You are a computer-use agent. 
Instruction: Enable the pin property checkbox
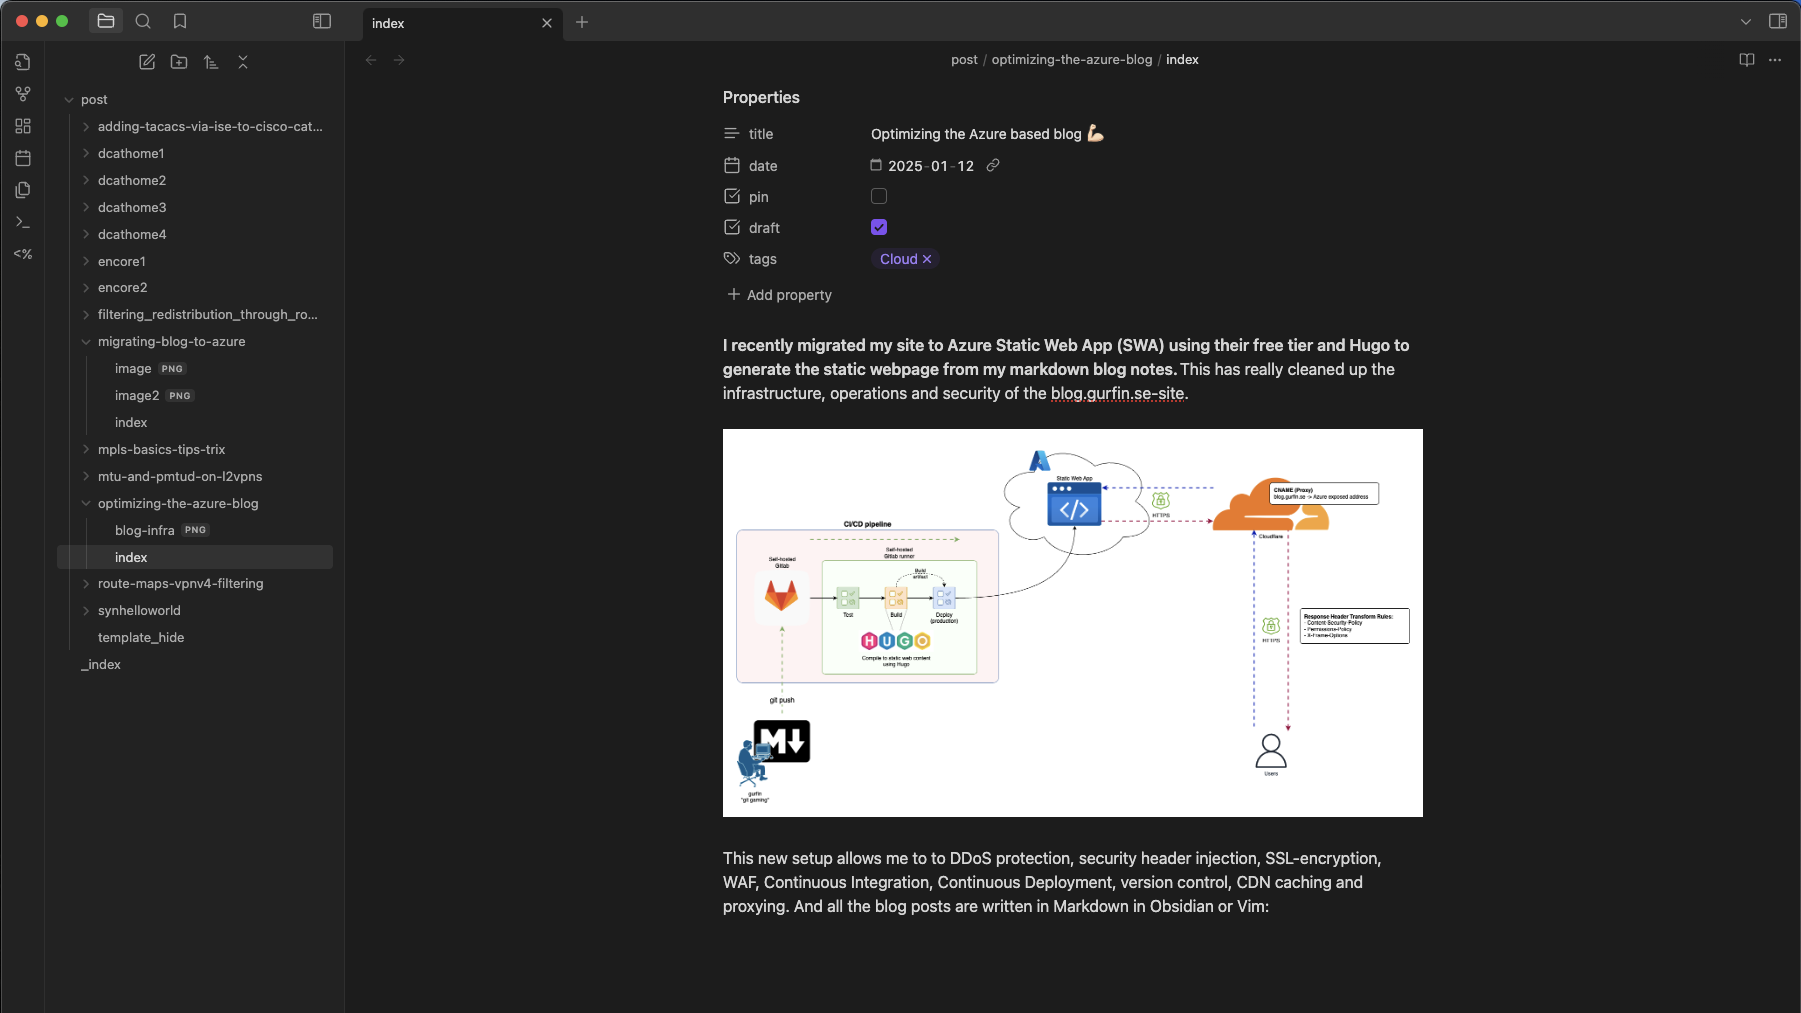879,196
